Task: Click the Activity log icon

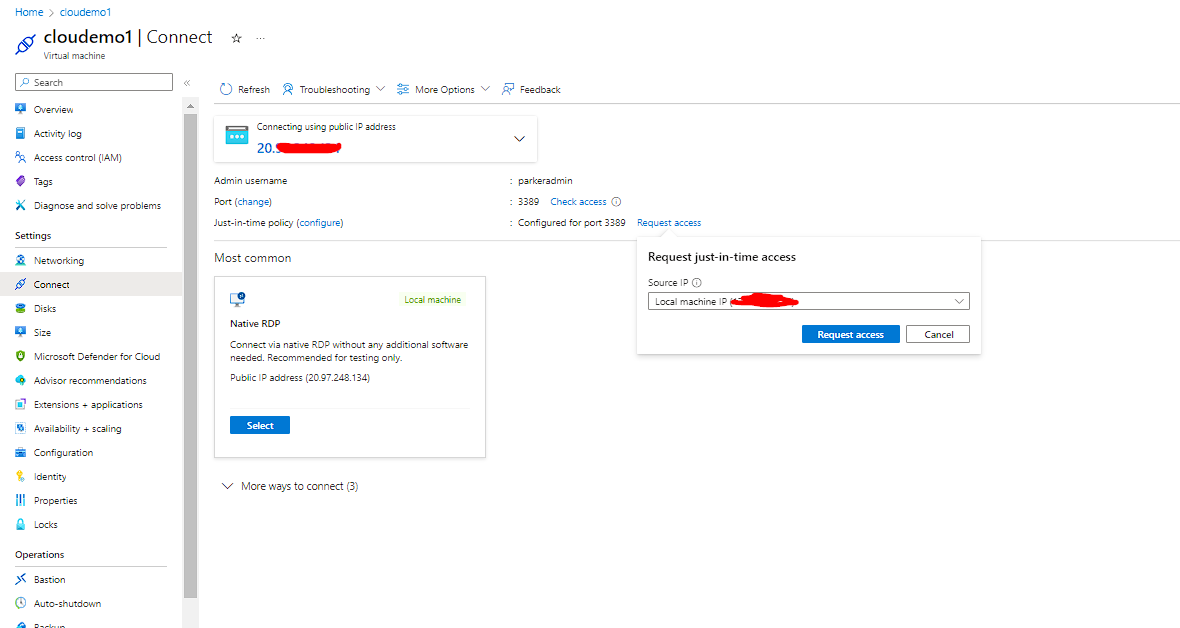Action: [x=20, y=133]
